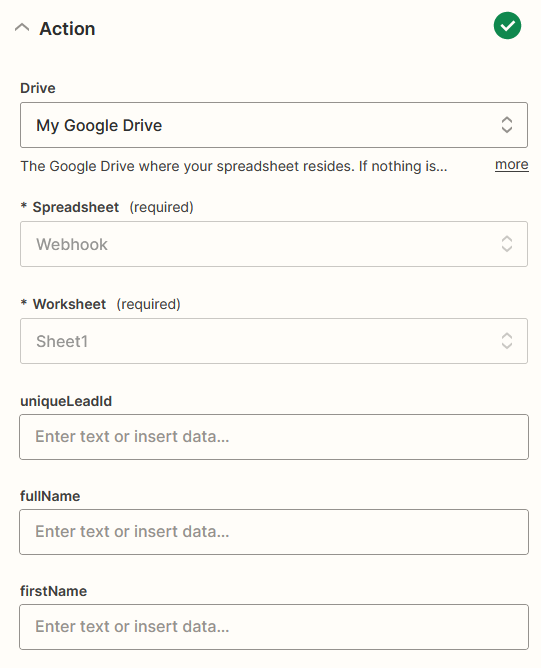
Task: Click the up-down arrows in Drive field
Action: (x=506, y=125)
